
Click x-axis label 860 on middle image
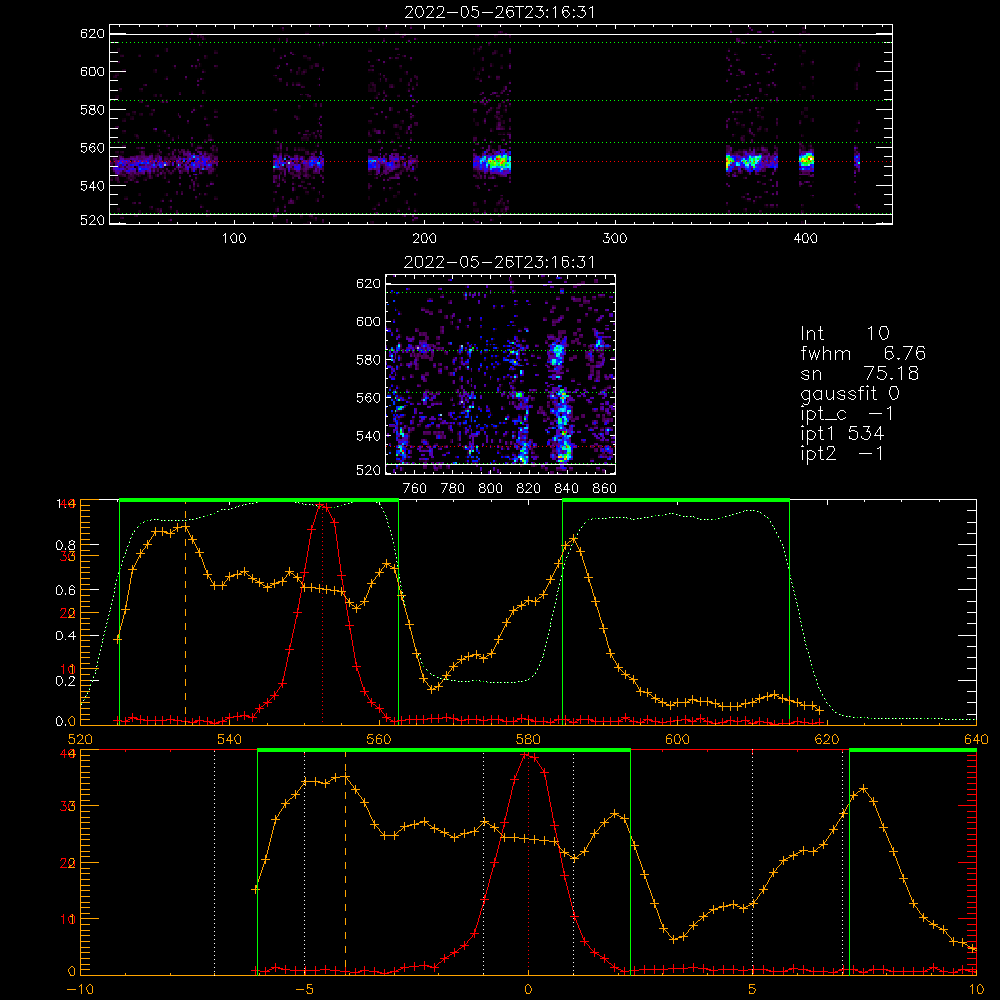pos(605,489)
